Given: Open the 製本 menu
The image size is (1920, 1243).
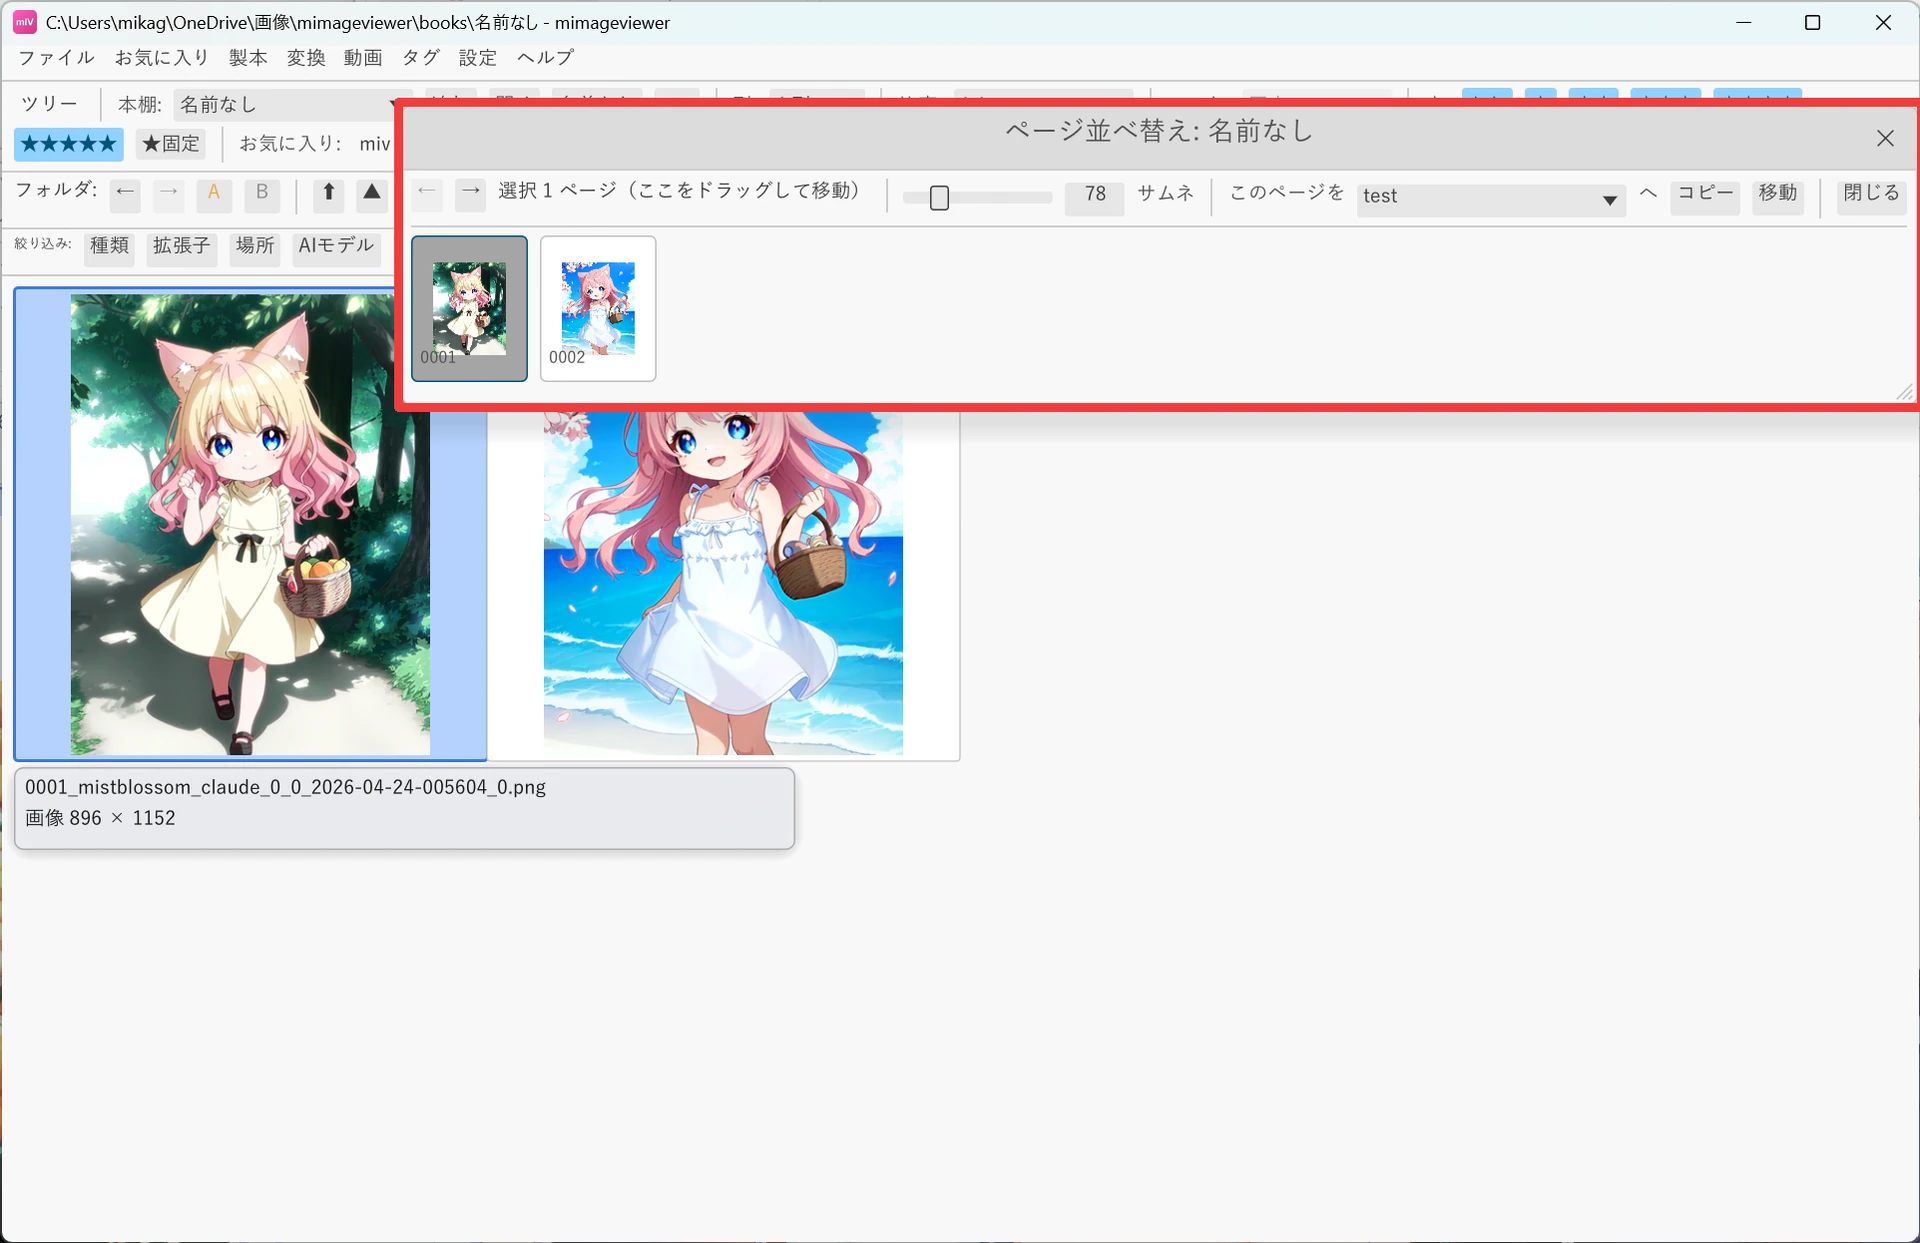Looking at the screenshot, I should coord(248,58).
